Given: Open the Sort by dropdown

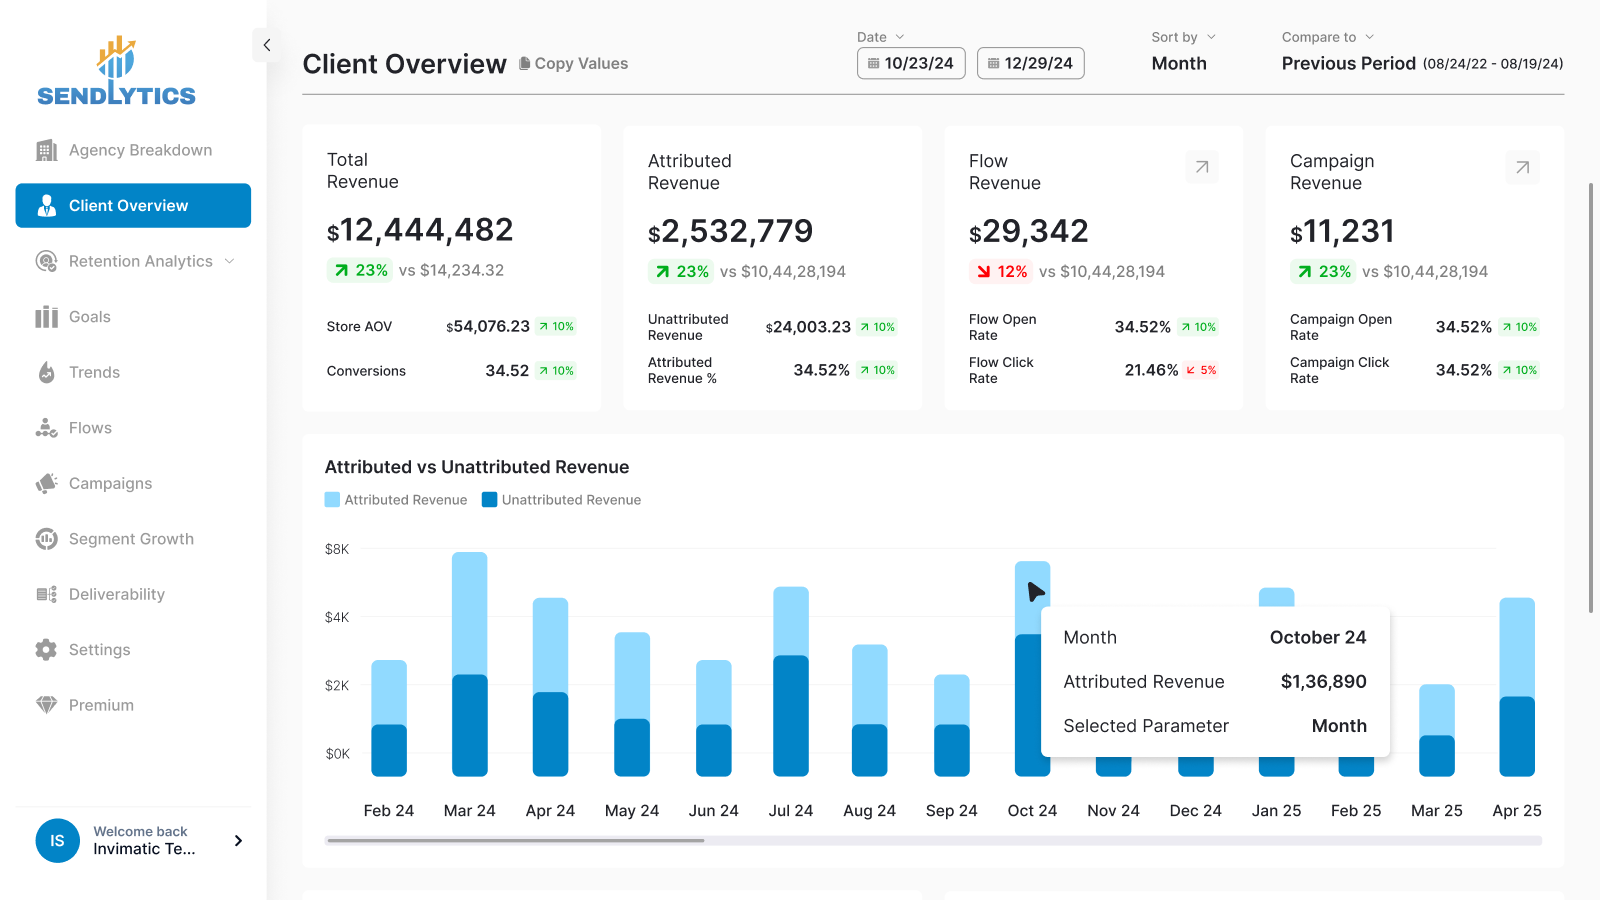Looking at the screenshot, I should 1183,37.
